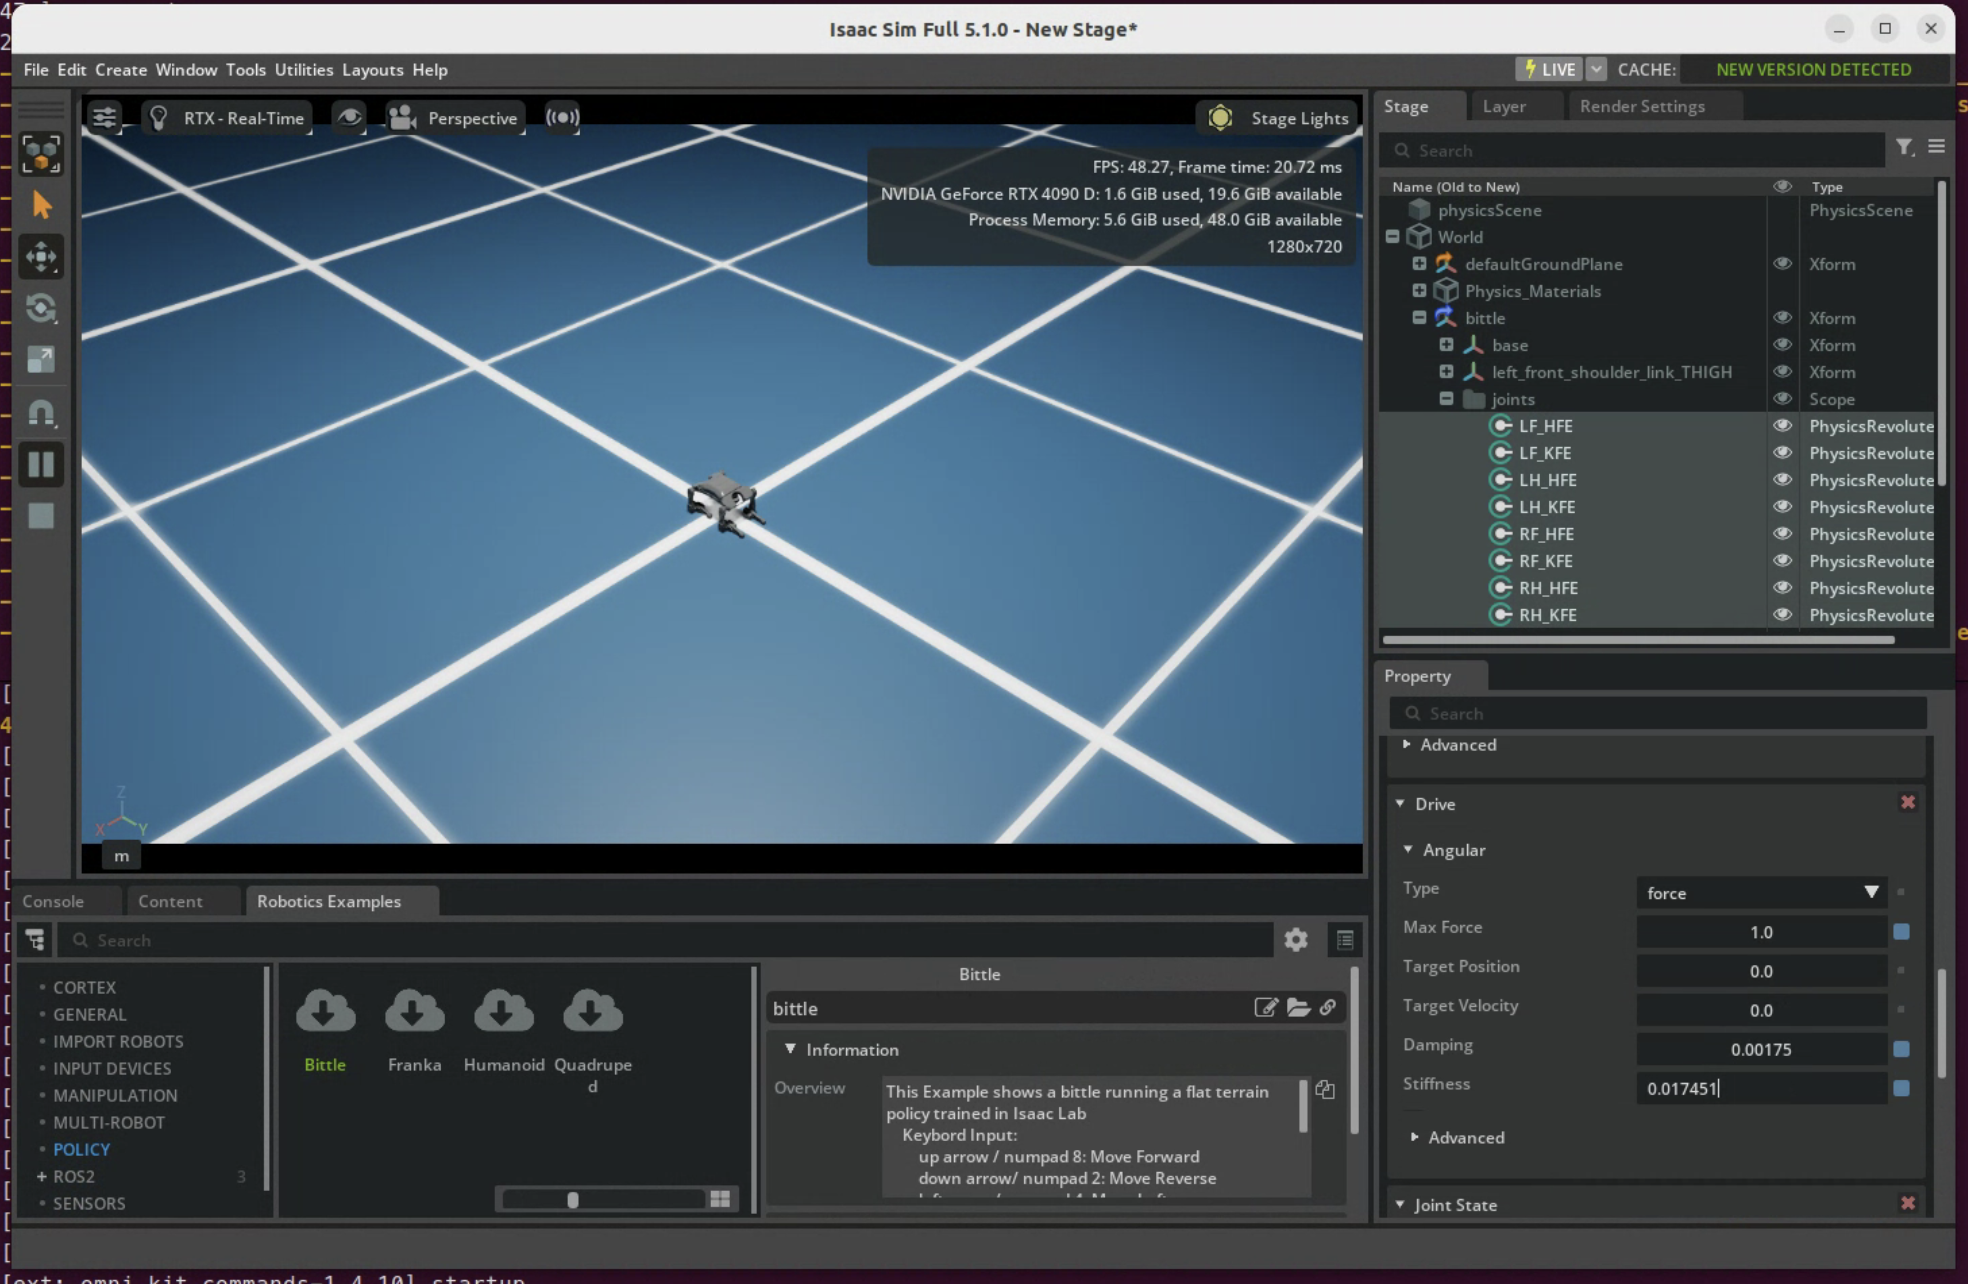Click the Max Force value field

(1760, 932)
